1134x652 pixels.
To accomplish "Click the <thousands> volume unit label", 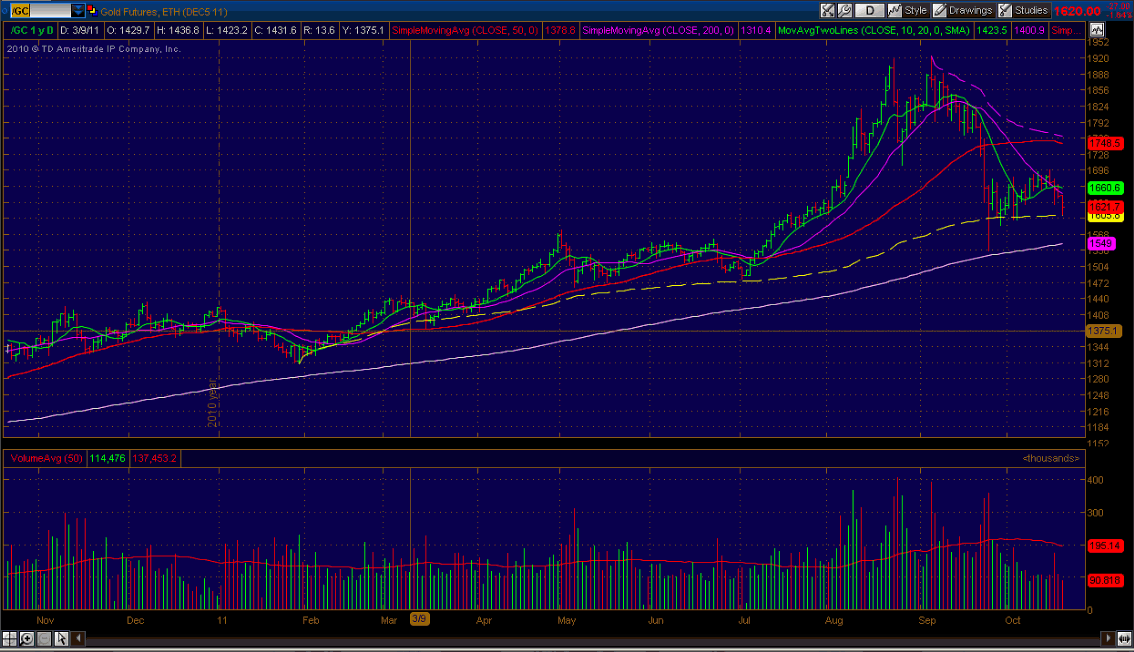I will point(1051,458).
